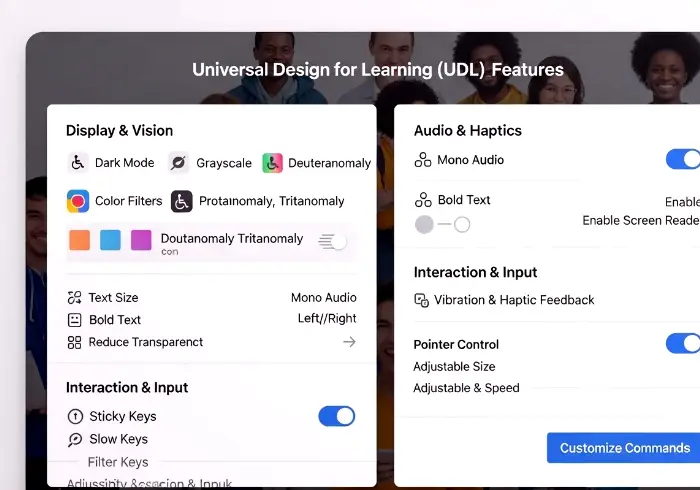Click the Pointer Control label
The width and height of the screenshot is (700, 490).
click(x=456, y=345)
